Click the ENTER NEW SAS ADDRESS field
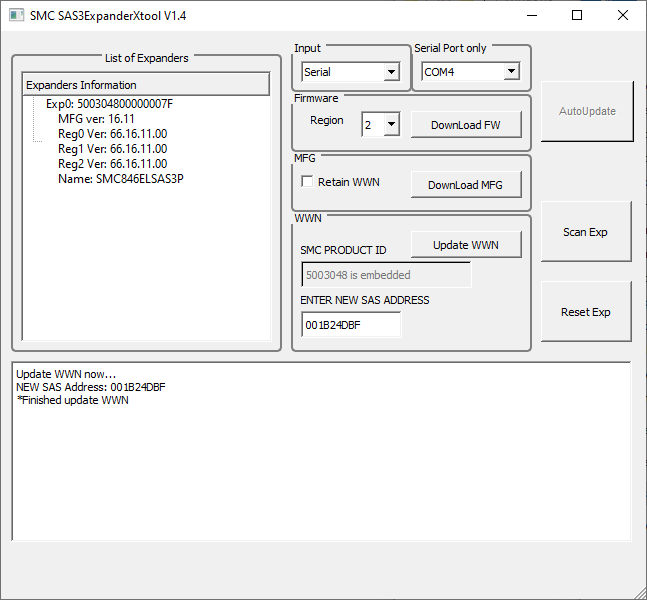 (x=350, y=325)
